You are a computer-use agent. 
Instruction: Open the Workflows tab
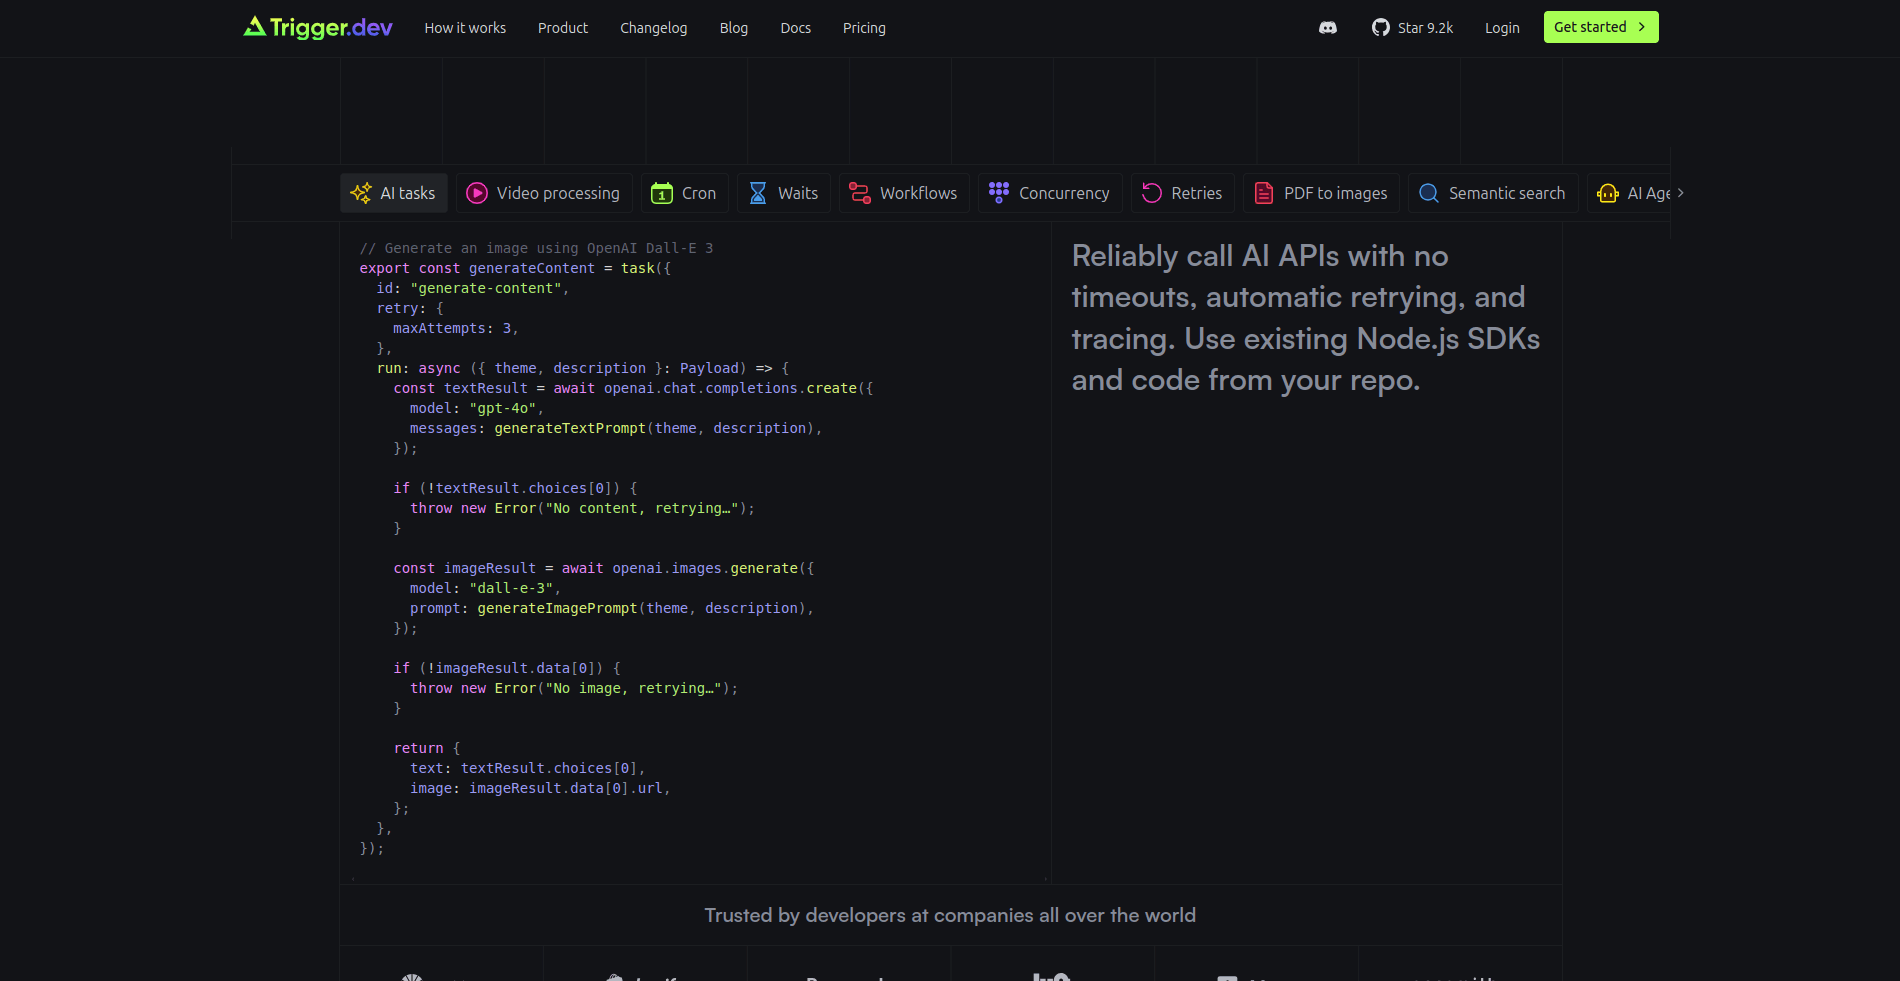point(904,193)
